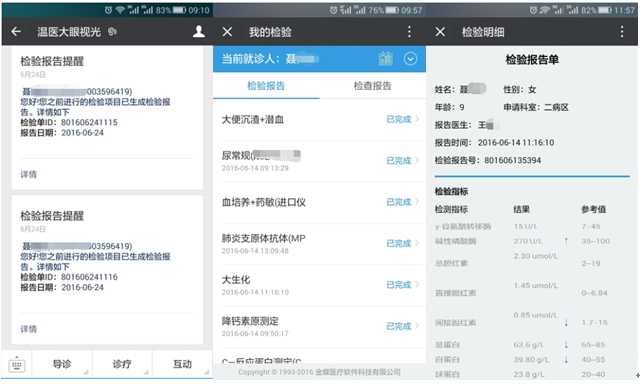The image size is (640, 384).
Task: Switch to keyboard input icon
Action: (17, 364)
